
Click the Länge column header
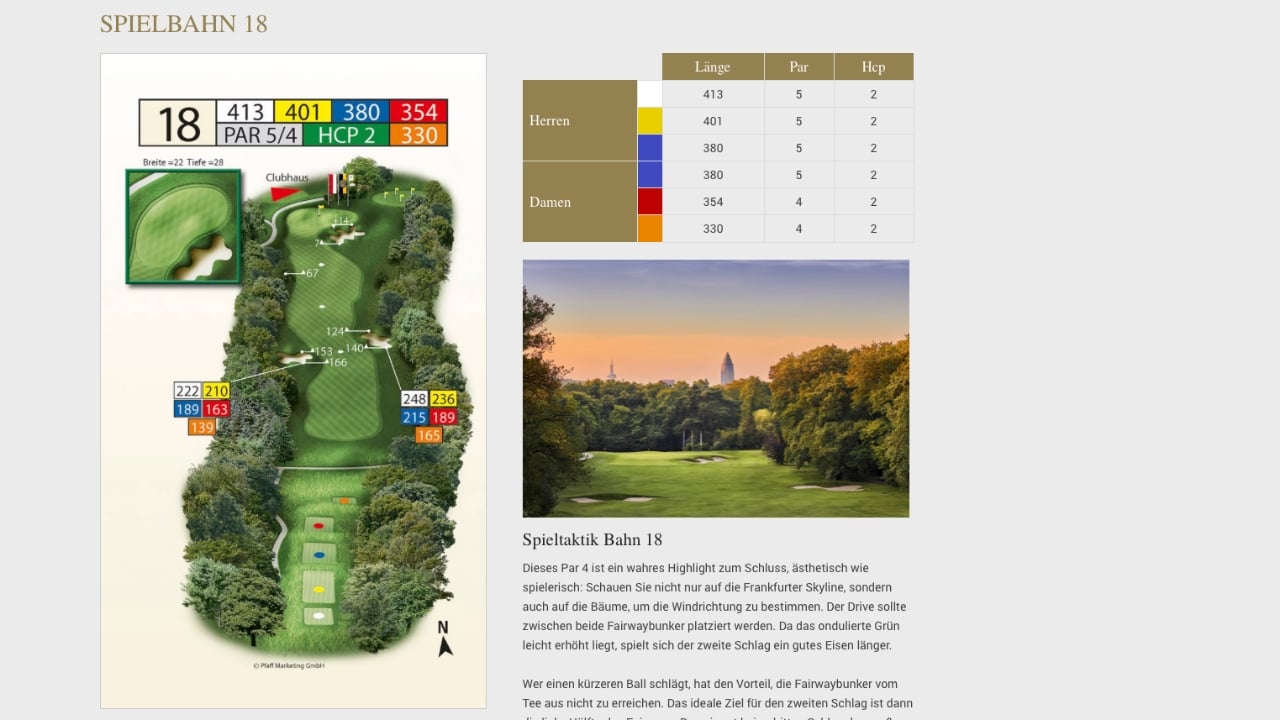(712, 67)
